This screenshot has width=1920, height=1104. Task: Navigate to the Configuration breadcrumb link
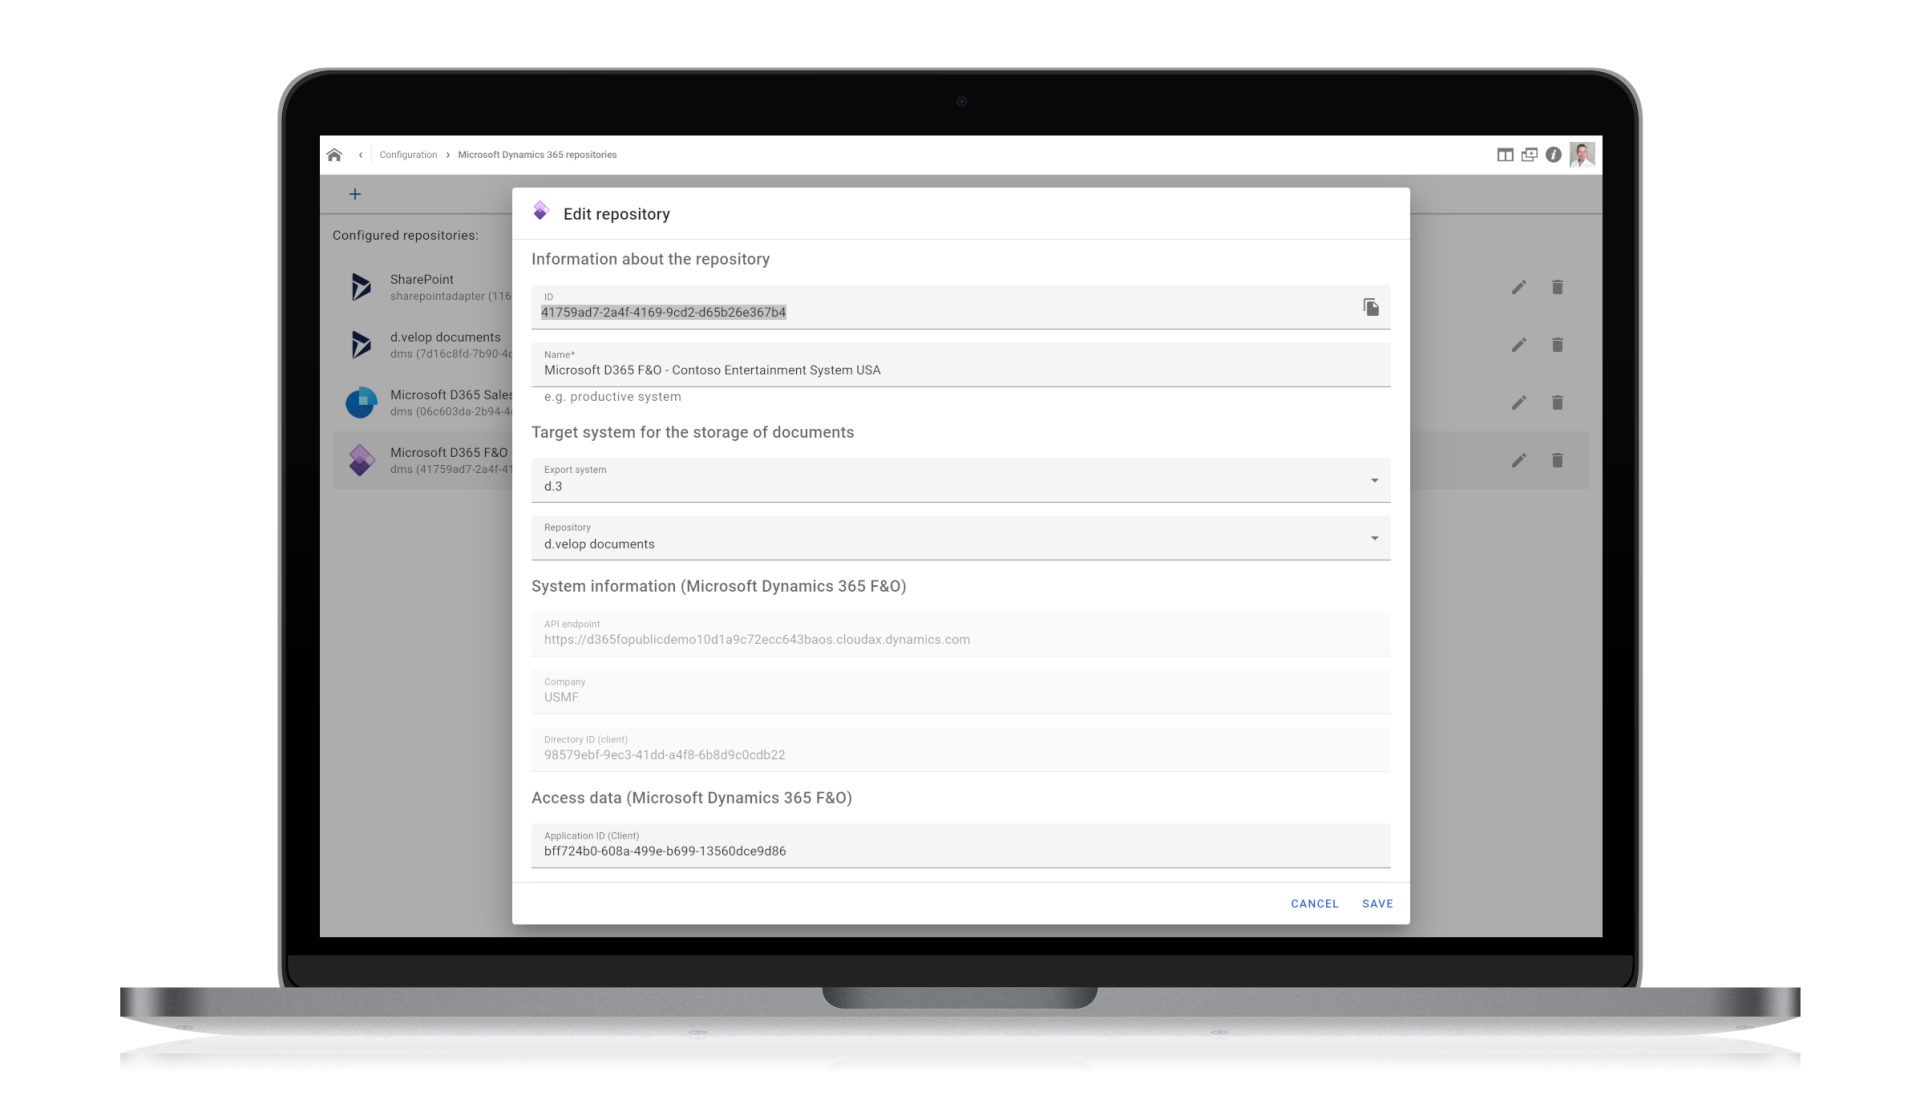pyautogui.click(x=408, y=154)
